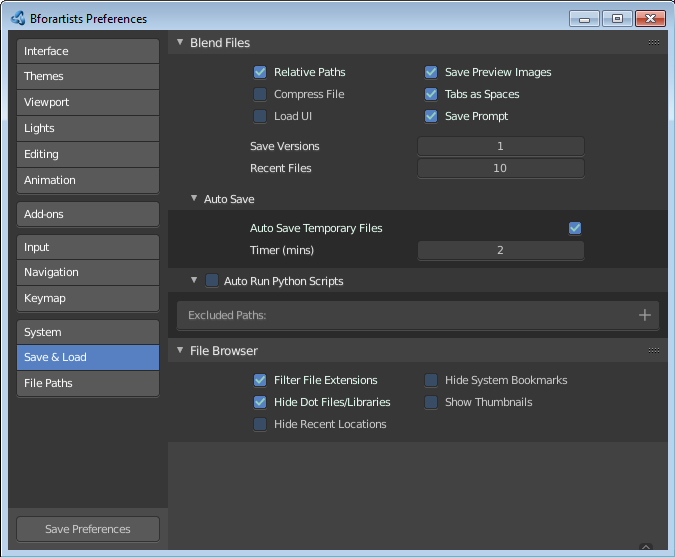Click the Recent Files number field
Screen dimensions: 675x557
tap(501, 168)
